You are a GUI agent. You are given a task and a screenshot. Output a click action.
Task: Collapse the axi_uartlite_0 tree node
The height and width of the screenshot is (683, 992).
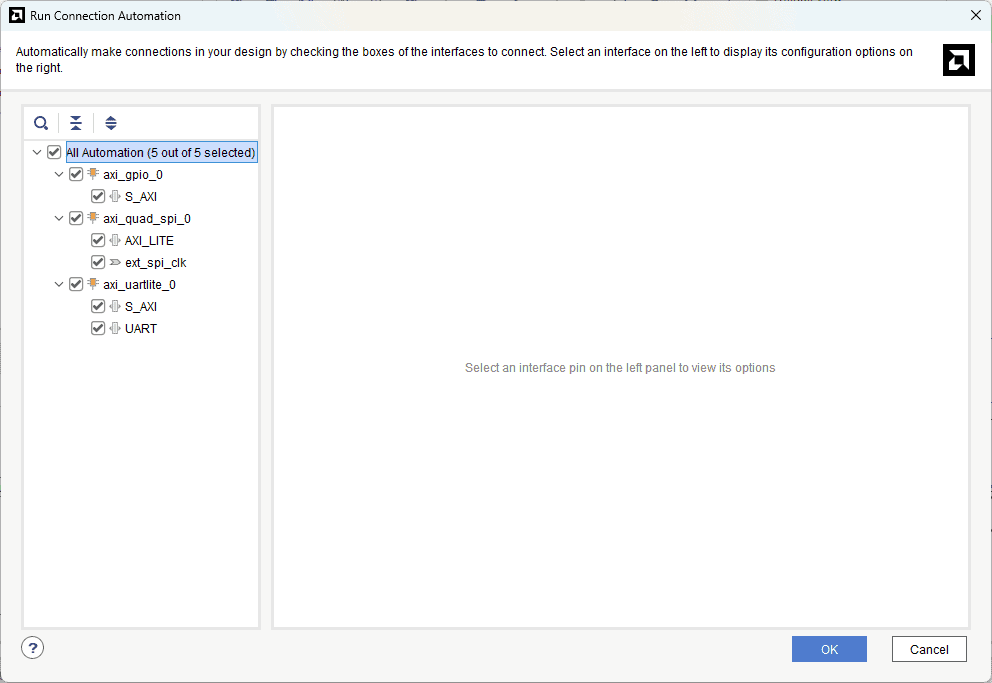[x=59, y=285]
